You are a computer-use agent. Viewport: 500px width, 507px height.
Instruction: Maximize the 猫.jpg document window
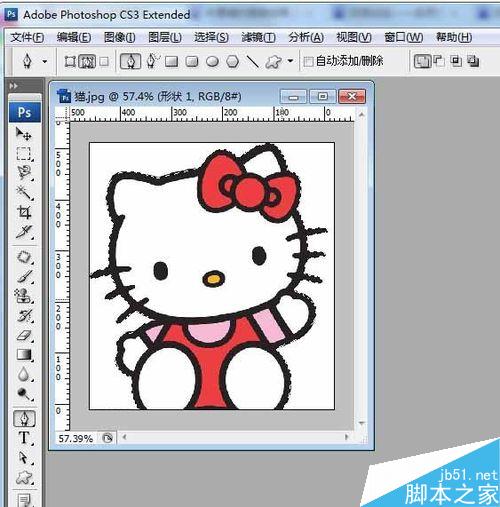322,97
